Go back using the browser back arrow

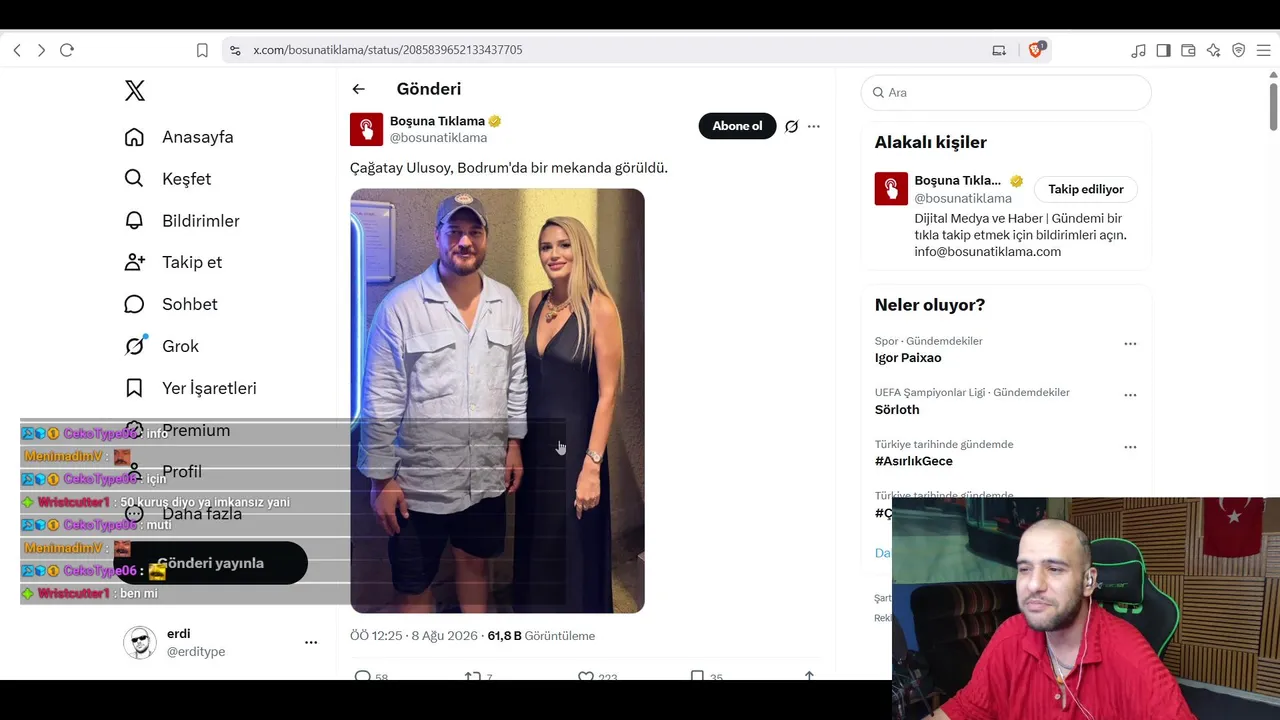coord(17,50)
